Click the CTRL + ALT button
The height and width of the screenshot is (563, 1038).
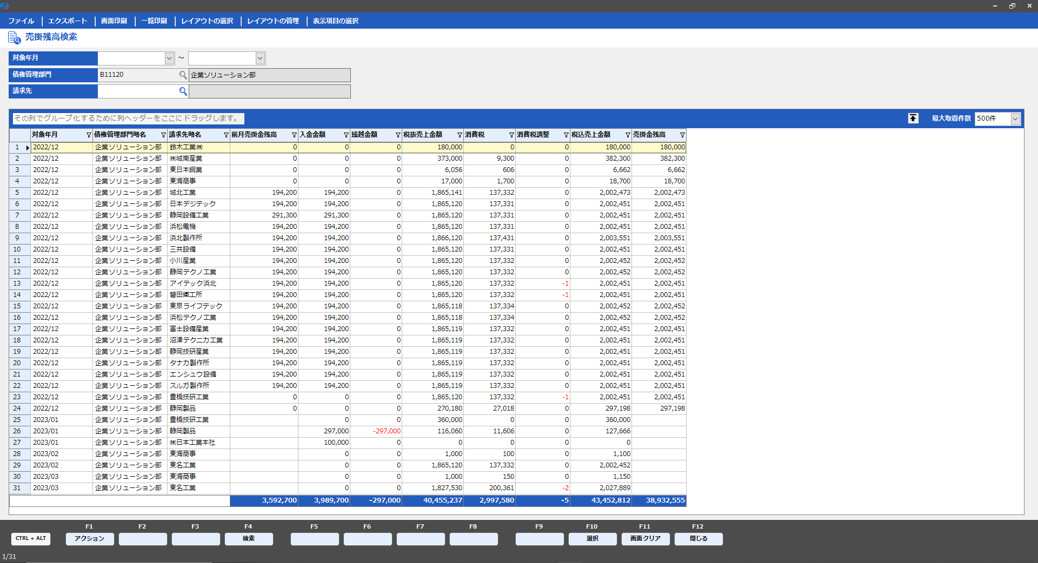(31, 538)
